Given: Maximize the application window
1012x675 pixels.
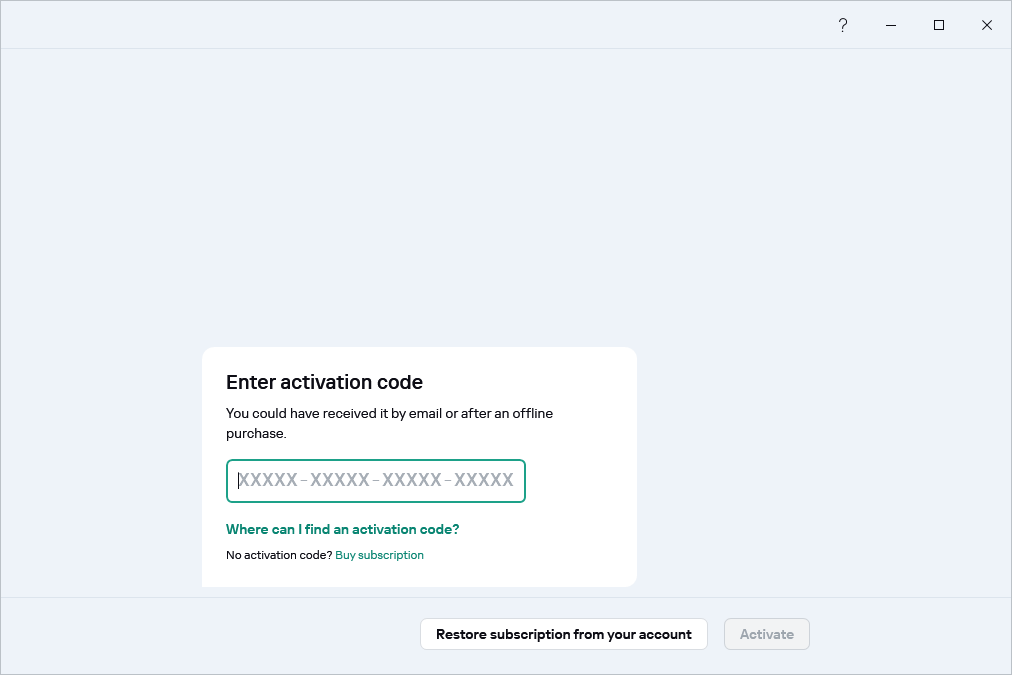Looking at the screenshot, I should pos(938,25).
